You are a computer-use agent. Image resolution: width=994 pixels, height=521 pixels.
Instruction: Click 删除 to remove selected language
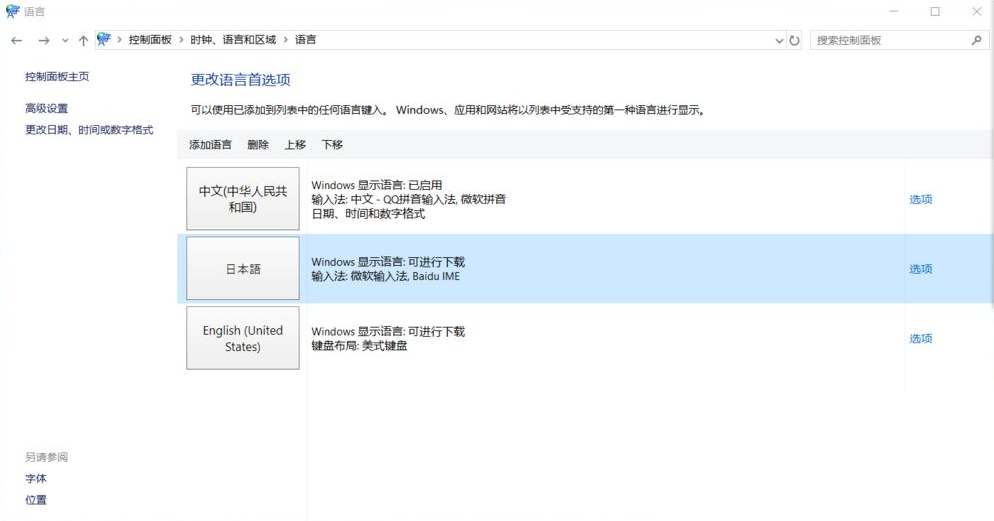(x=258, y=145)
